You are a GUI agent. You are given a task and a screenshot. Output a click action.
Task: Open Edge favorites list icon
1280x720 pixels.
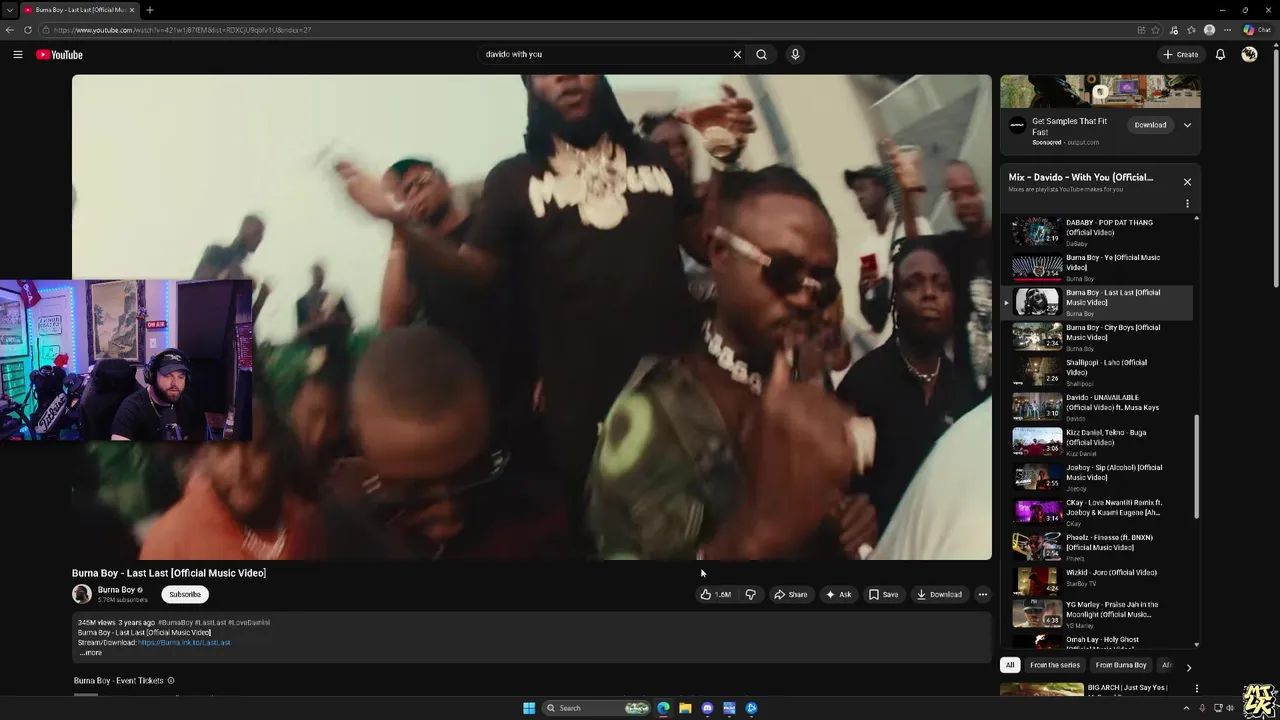(1191, 30)
